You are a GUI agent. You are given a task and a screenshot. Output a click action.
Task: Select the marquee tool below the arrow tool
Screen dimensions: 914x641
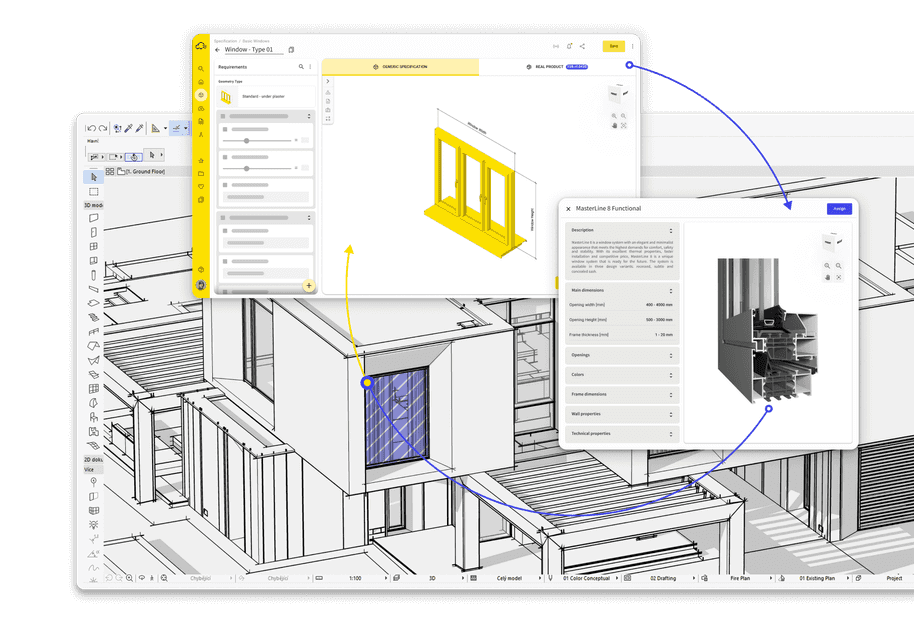(94, 191)
